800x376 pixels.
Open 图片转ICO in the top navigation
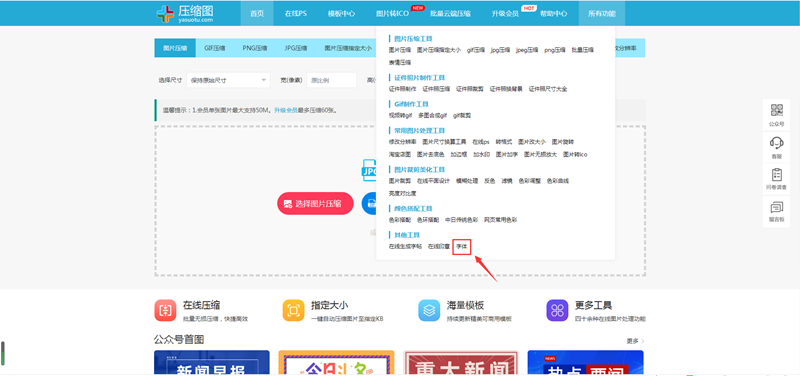[392, 13]
